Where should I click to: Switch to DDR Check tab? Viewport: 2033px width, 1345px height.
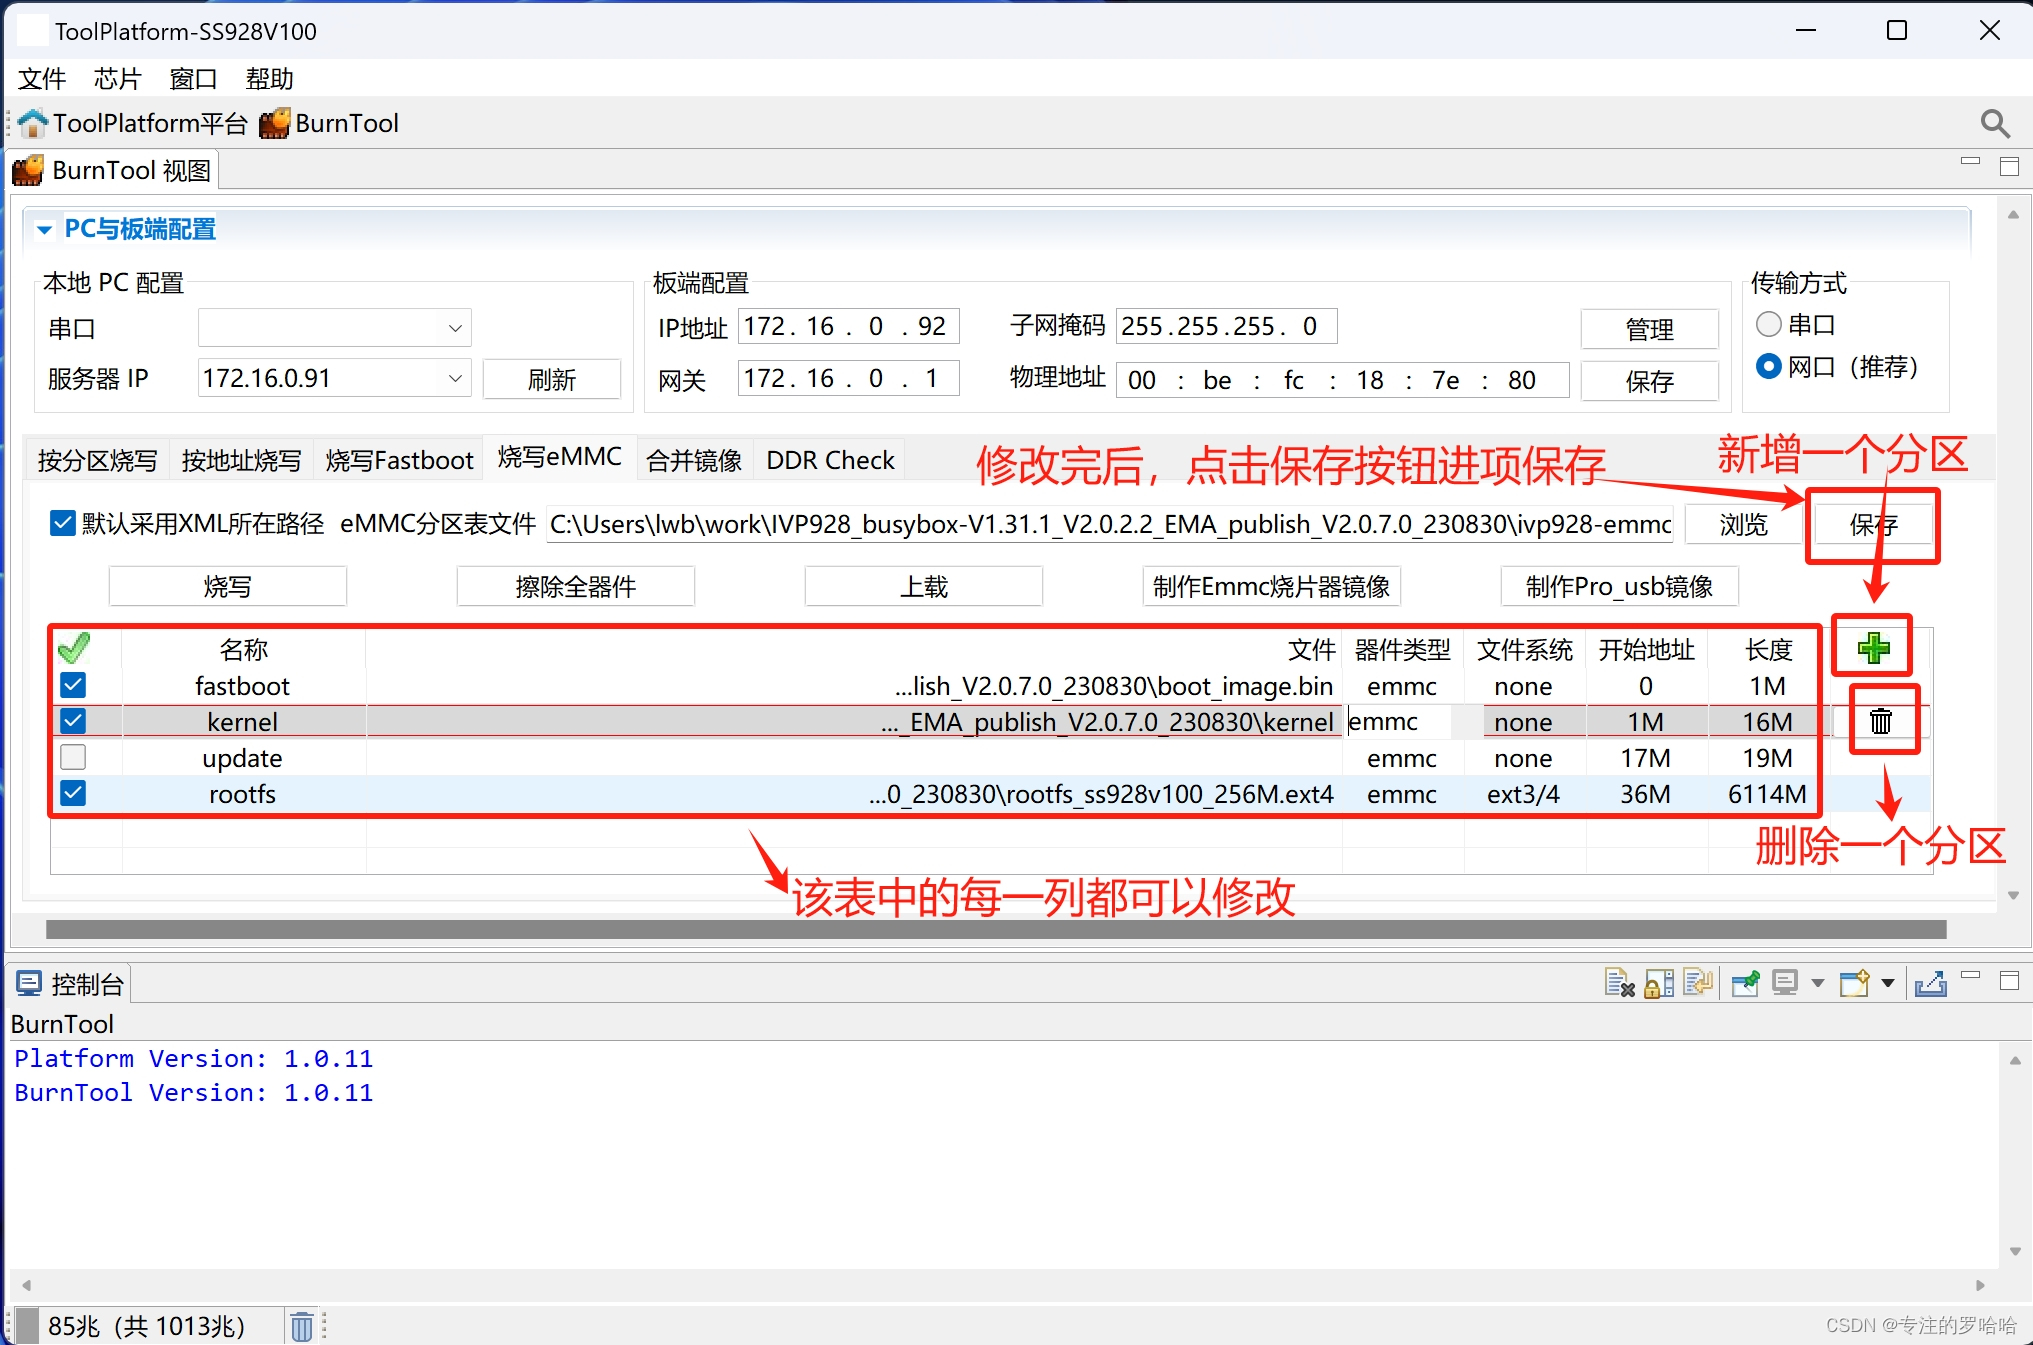830,460
